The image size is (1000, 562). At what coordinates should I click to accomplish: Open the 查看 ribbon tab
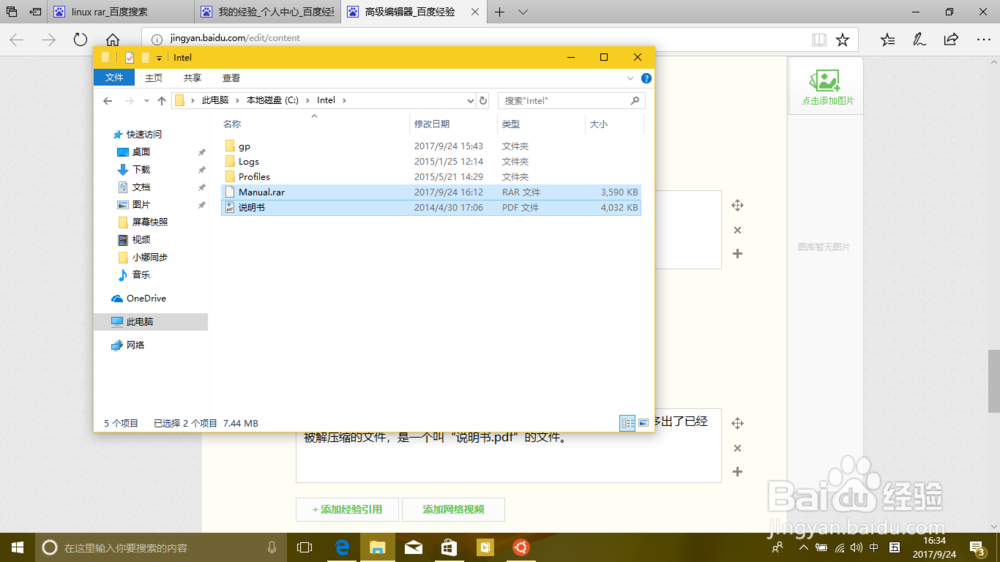click(231, 78)
